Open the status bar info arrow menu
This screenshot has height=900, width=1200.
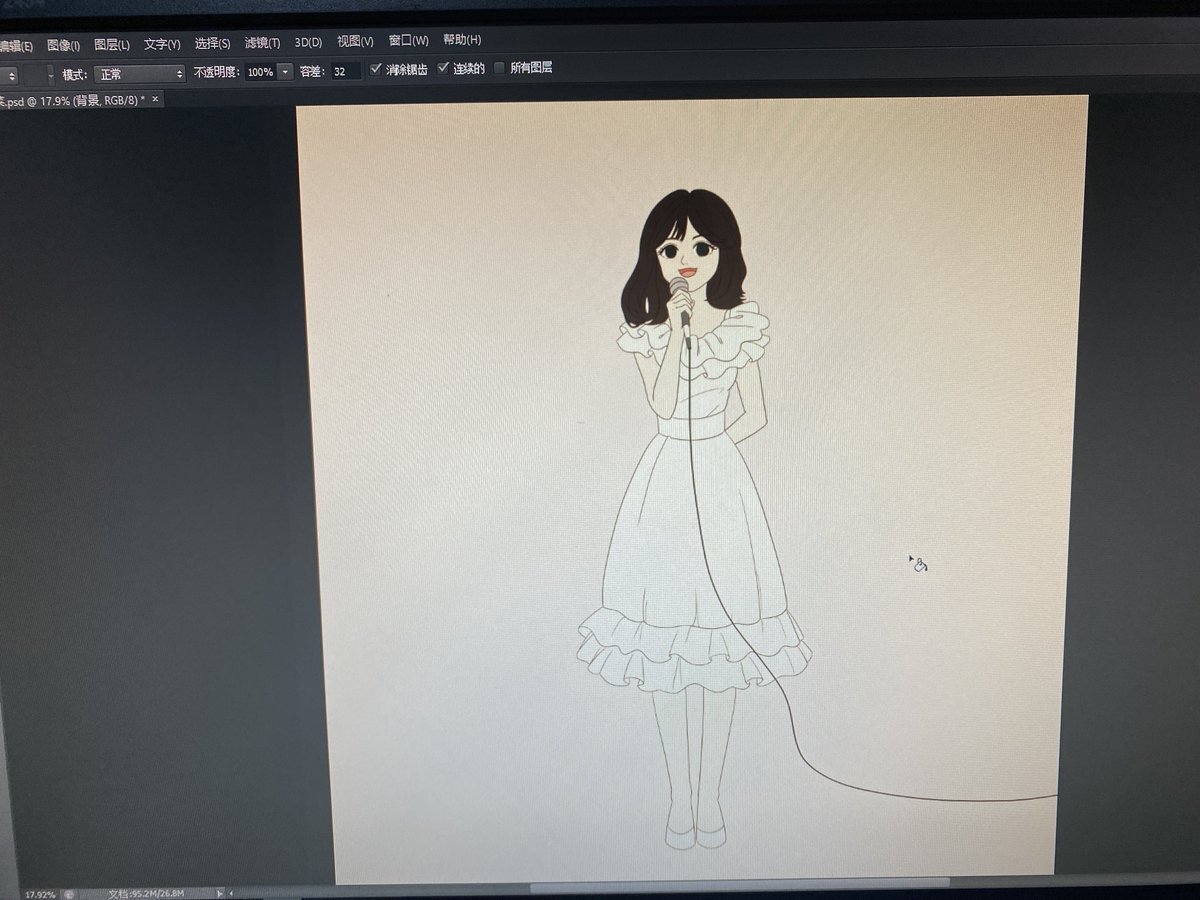coord(219,892)
